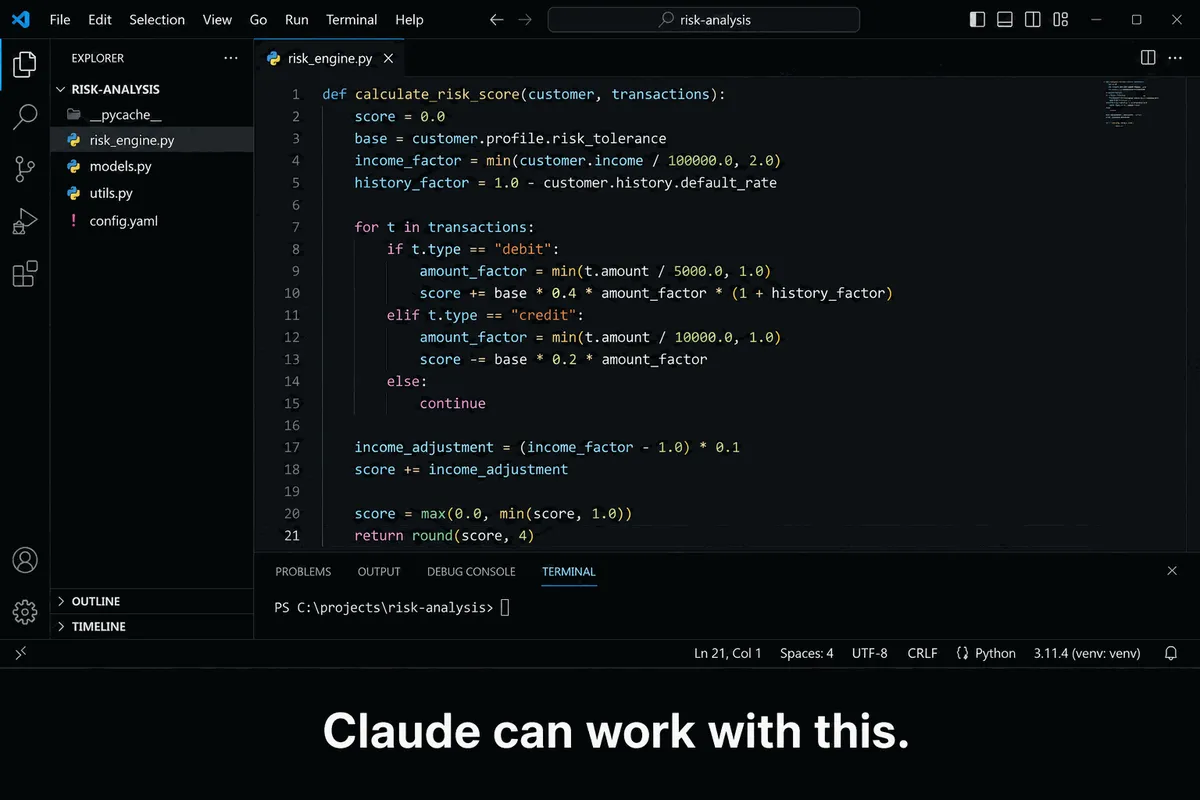Open the Edit menu
Screen dimensions: 1200x800
coord(100,20)
